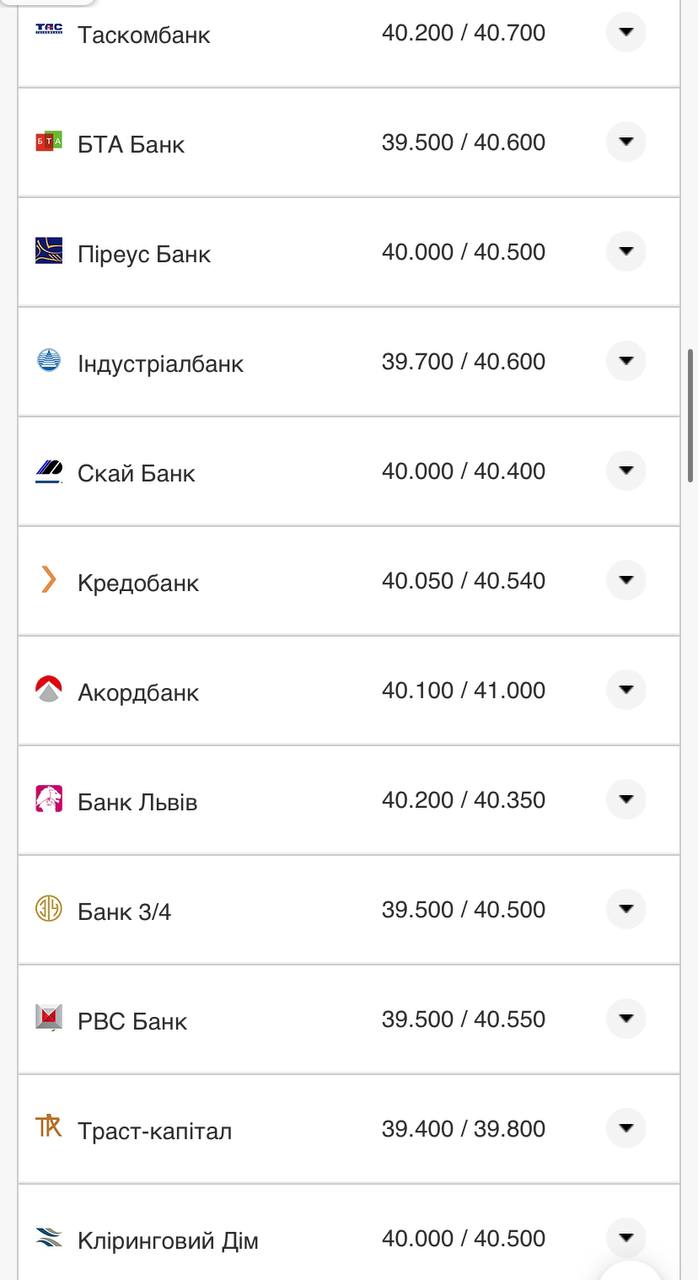Screen dimensions: 698x1280
Task: Open the Кредобанк bank name link
Action: tap(138, 583)
